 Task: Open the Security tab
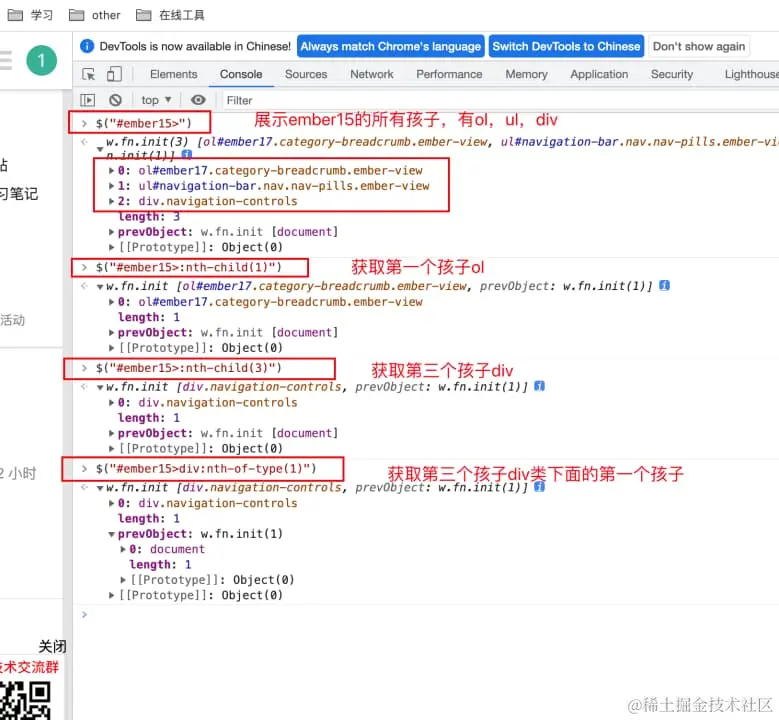pos(672,74)
